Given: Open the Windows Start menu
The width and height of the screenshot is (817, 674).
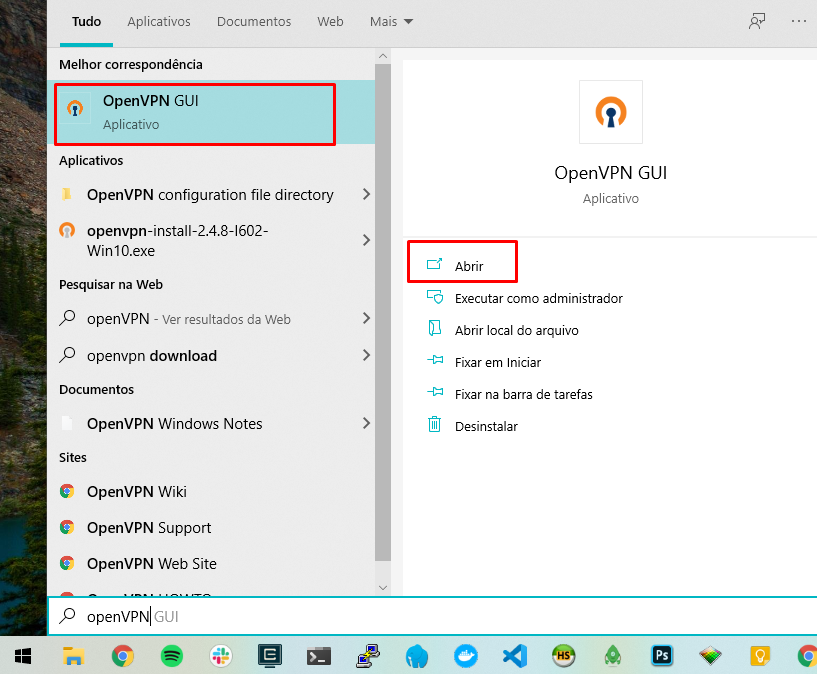Looking at the screenshot, I should (x=23, y=656).
